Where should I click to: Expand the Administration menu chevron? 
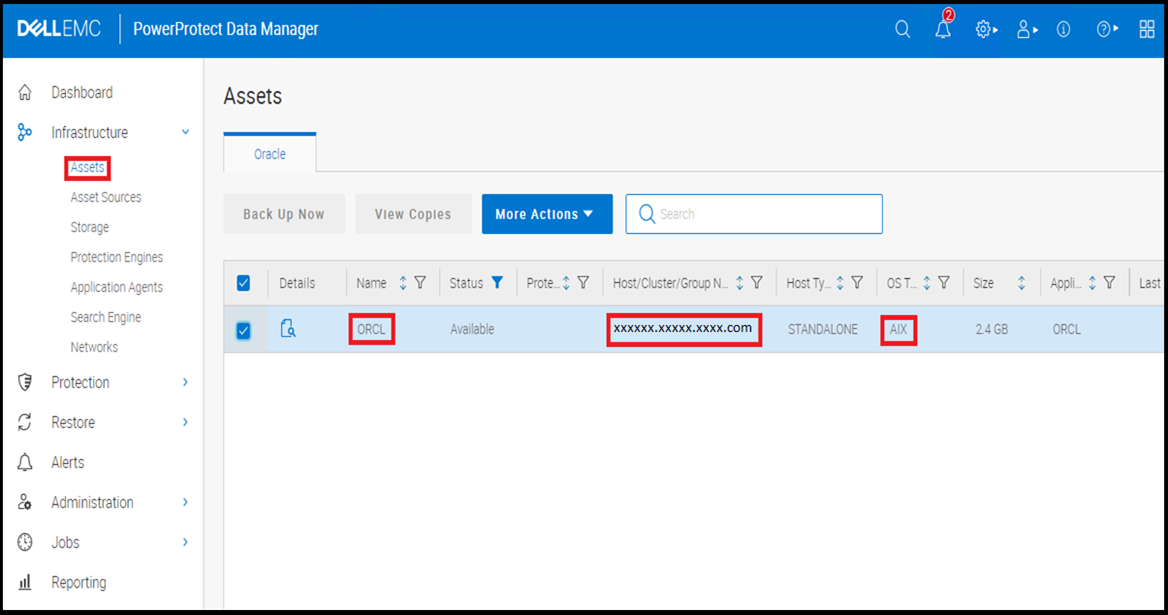tap(185, 503)
